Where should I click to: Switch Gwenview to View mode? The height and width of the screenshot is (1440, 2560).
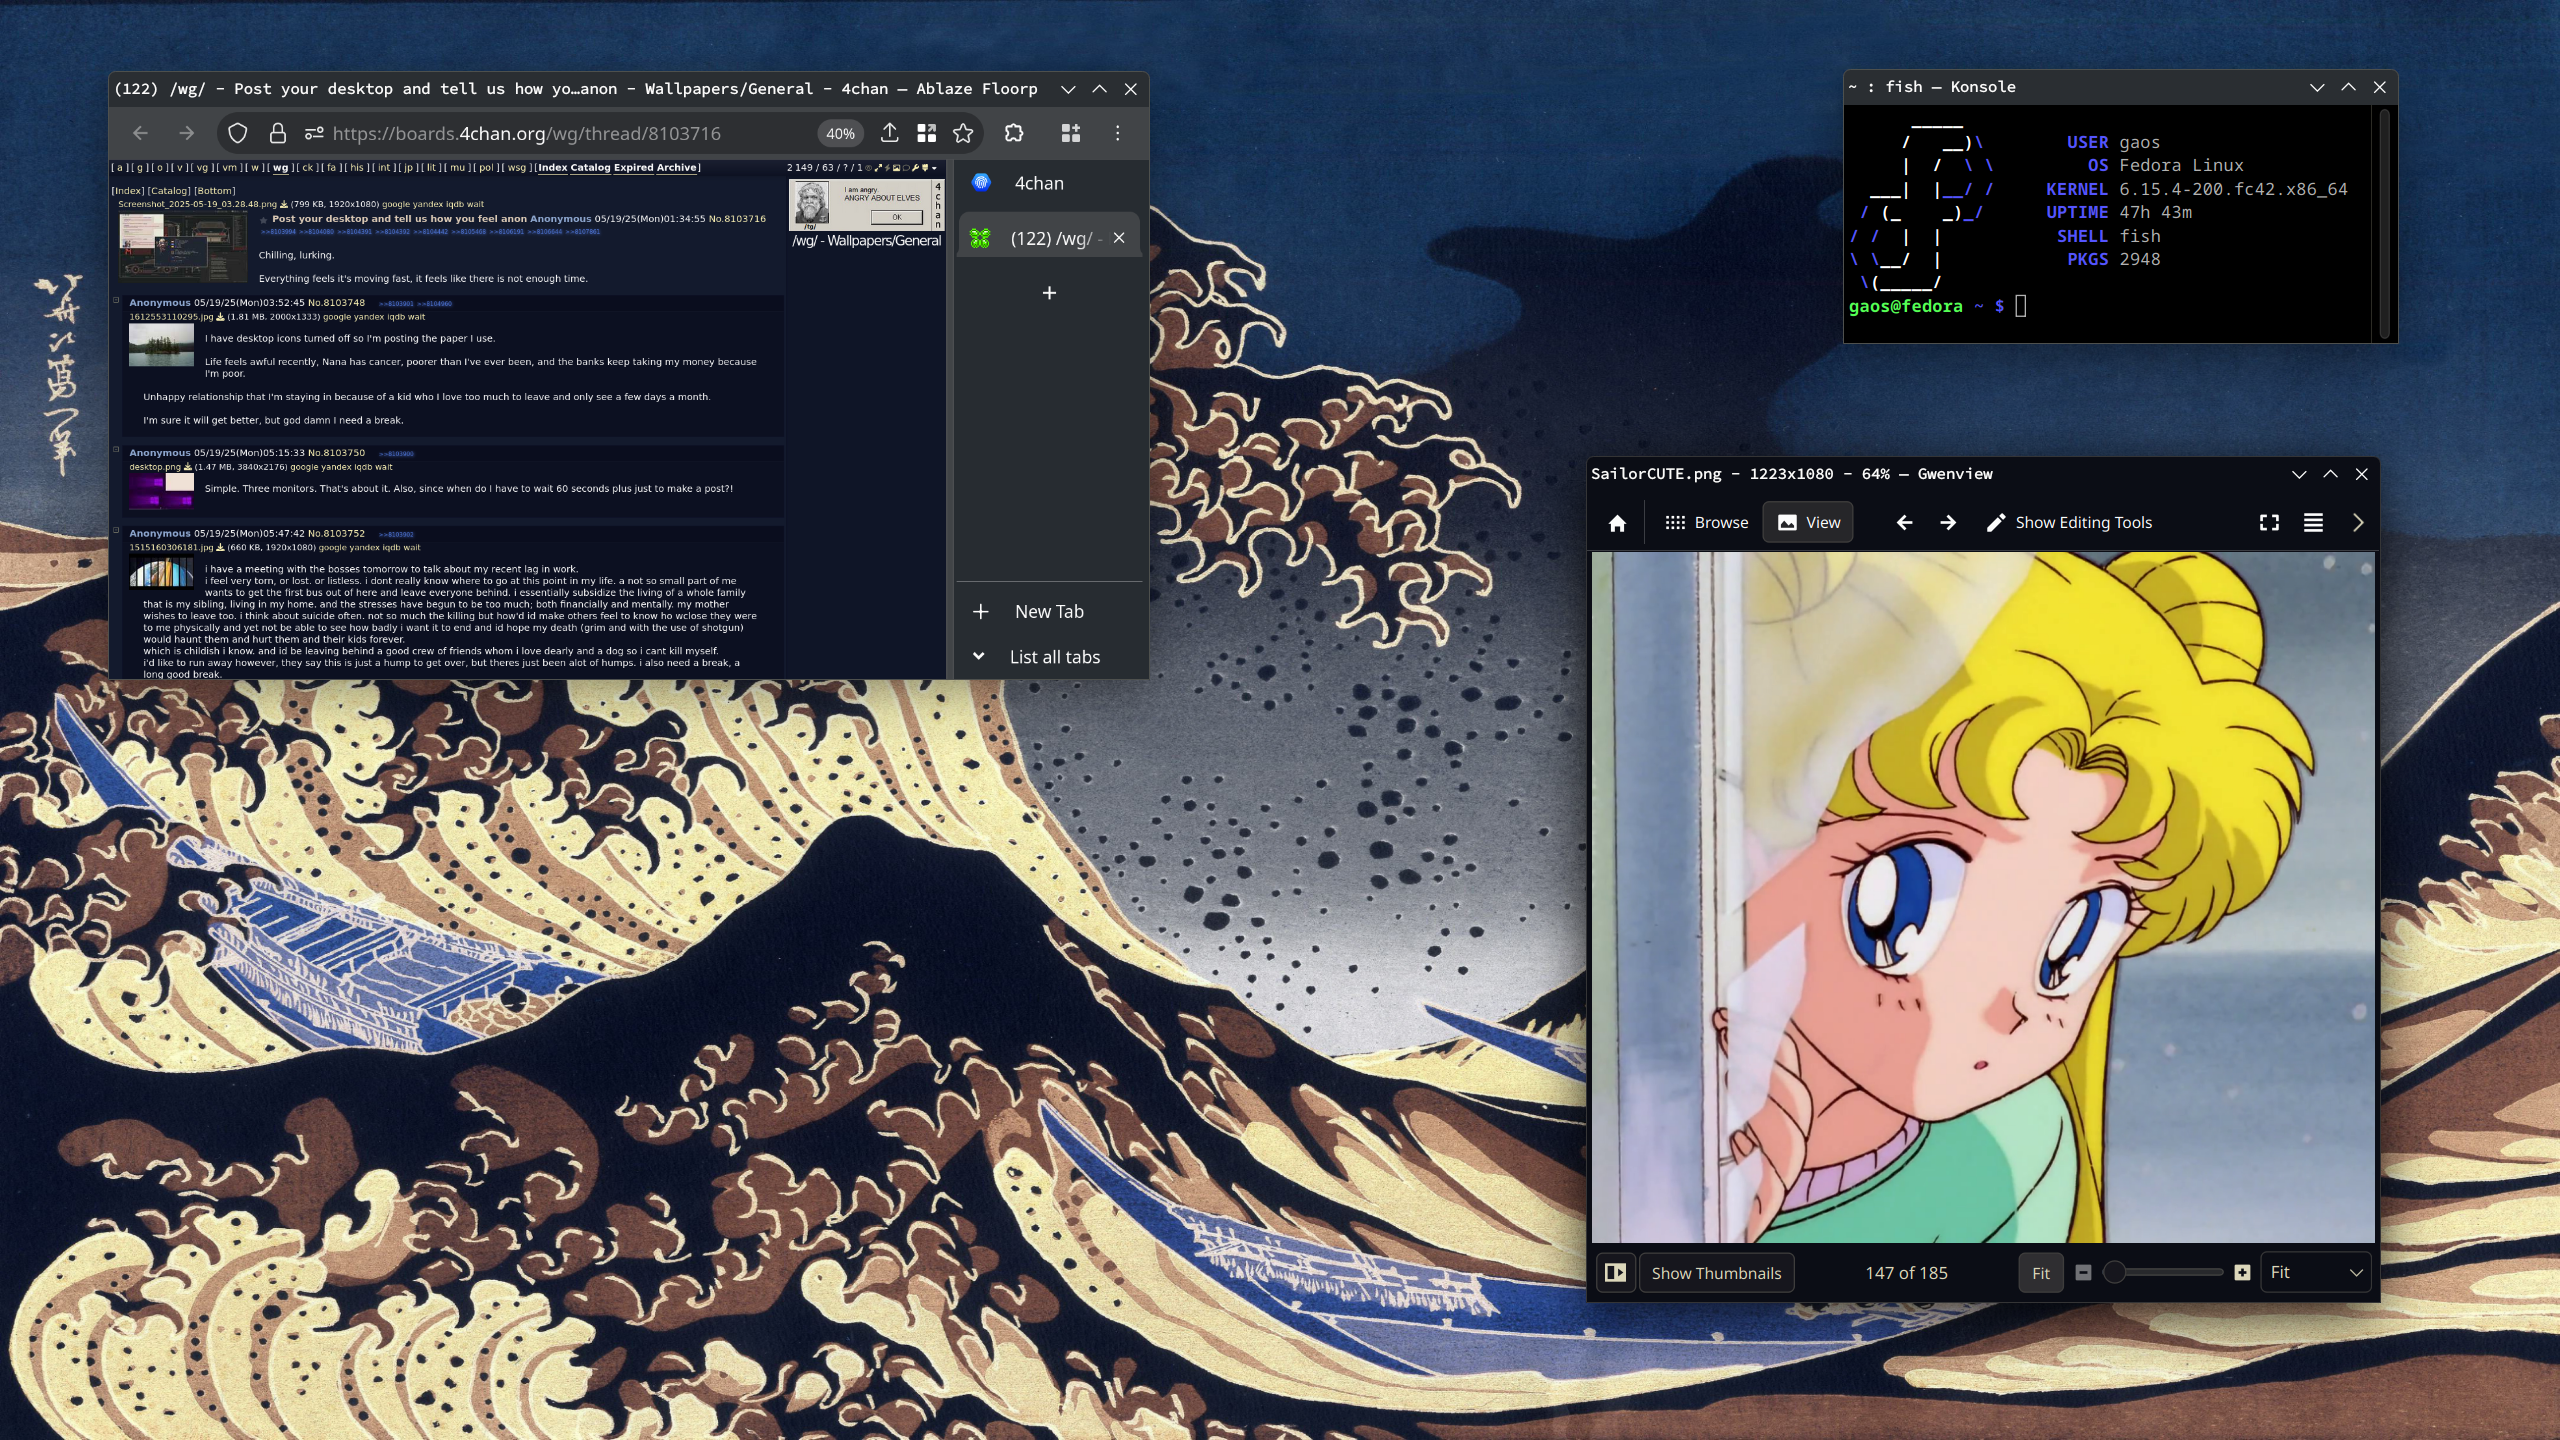click(1808, 523)
